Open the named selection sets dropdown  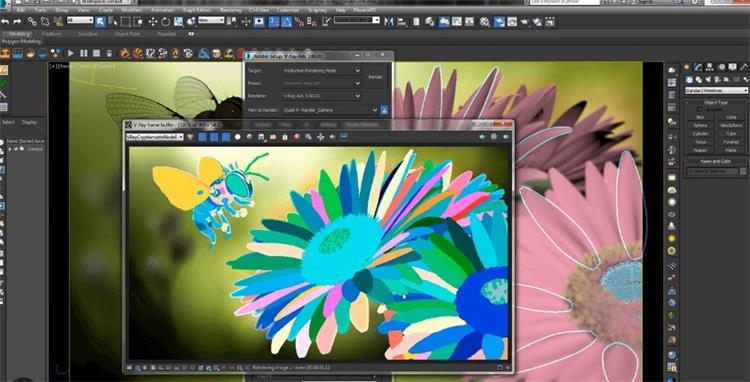(357, 20)
